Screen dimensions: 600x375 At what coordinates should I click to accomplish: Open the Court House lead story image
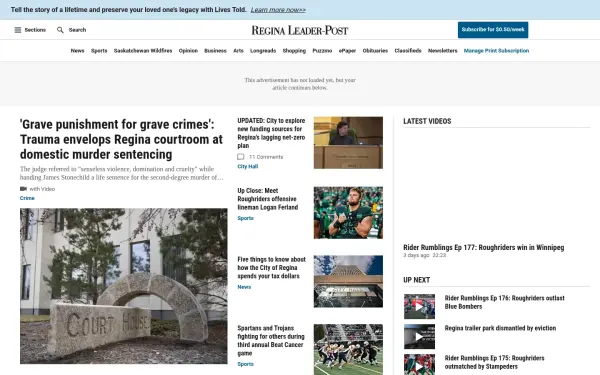124,286
